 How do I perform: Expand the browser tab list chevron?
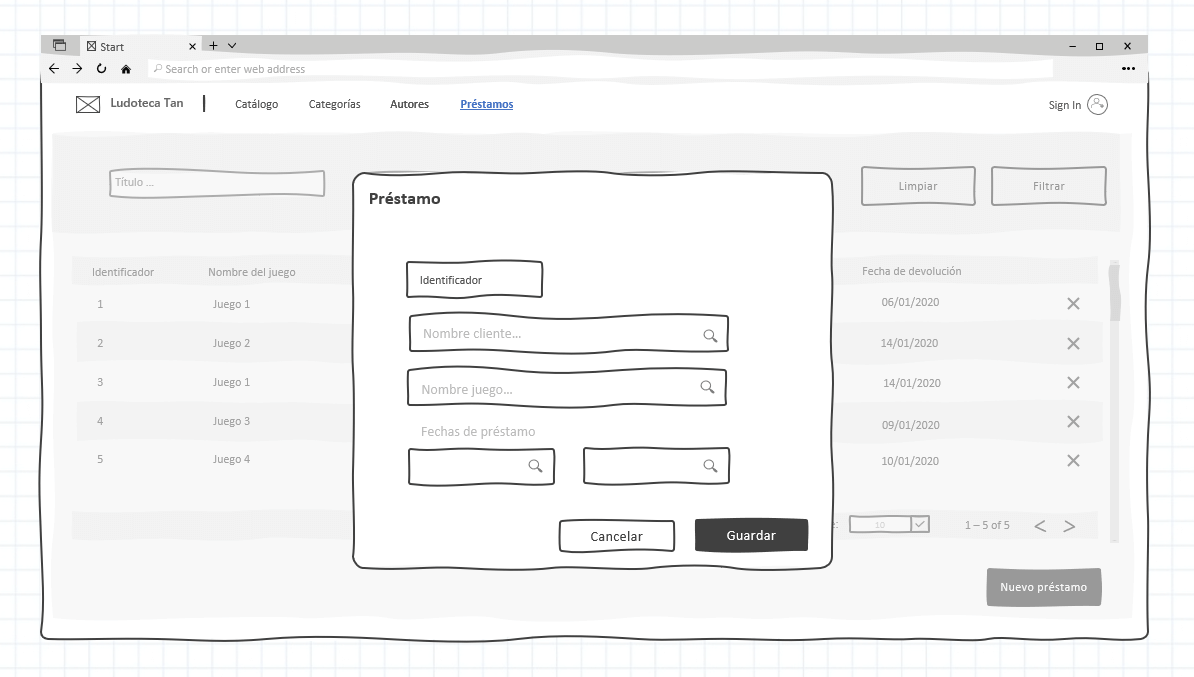point(232,46)
